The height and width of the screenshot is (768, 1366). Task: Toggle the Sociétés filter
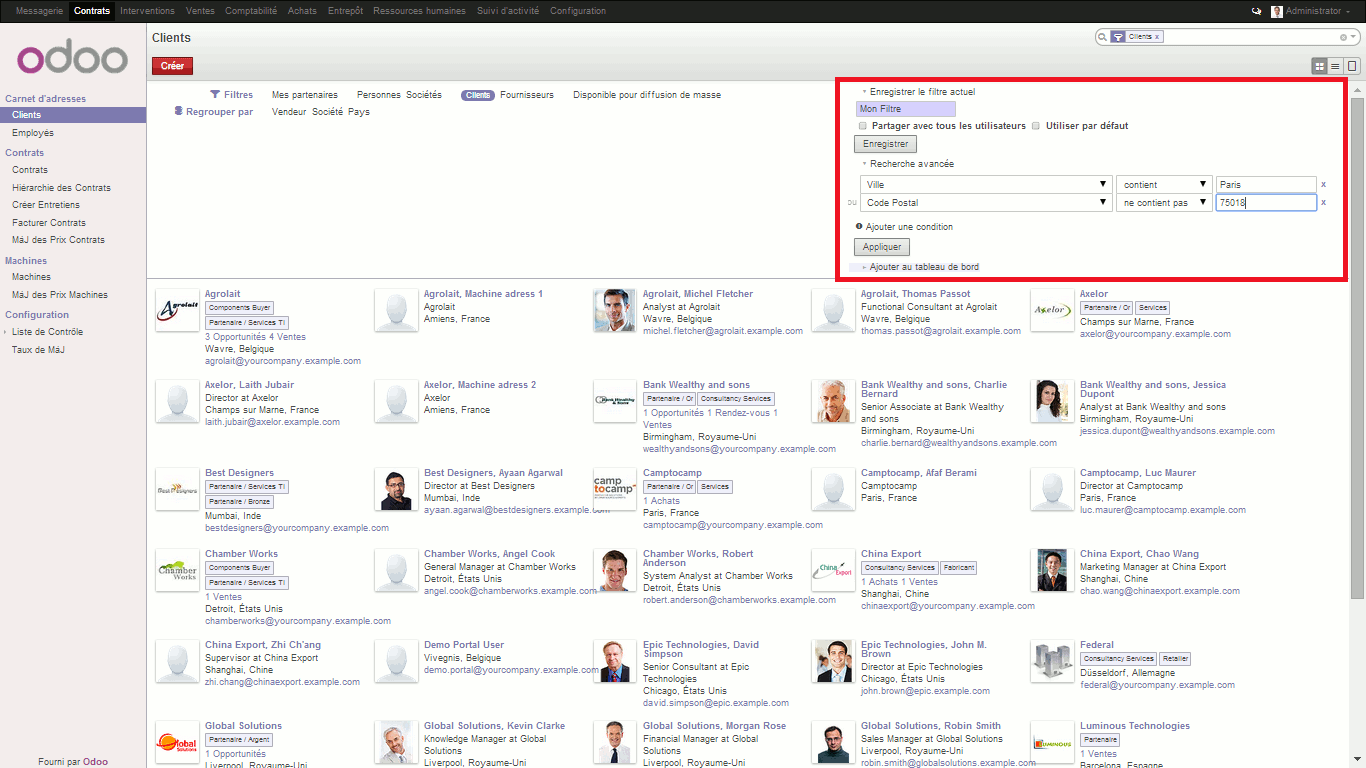424,95
